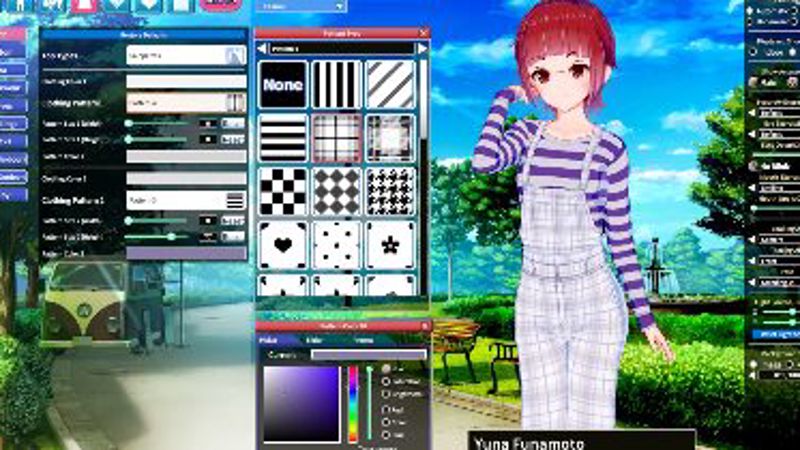Click the blue highlighted button in right panel
The height and width of the screenshot is (450, 800).
(x=776, y=335)
